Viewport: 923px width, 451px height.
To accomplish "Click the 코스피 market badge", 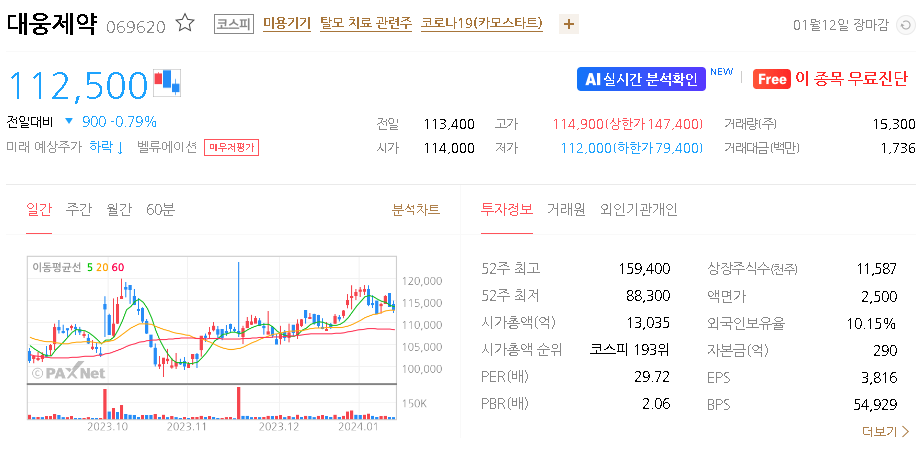I will pyautogui.click(x=234, y=24).
